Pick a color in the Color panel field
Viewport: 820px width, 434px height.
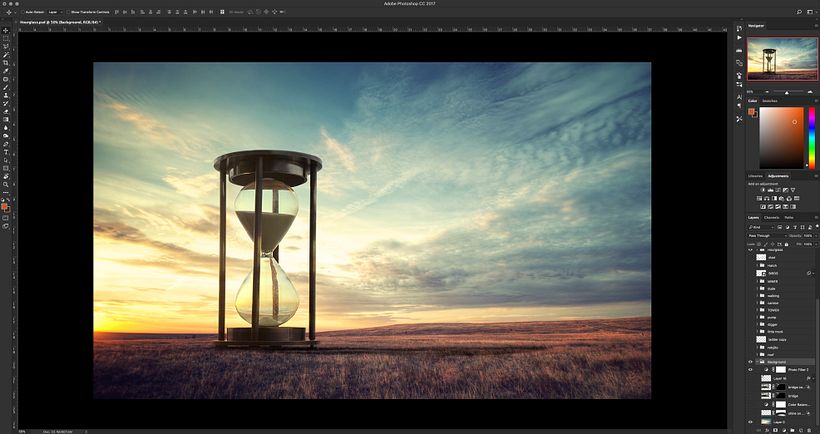click(781, 138)
